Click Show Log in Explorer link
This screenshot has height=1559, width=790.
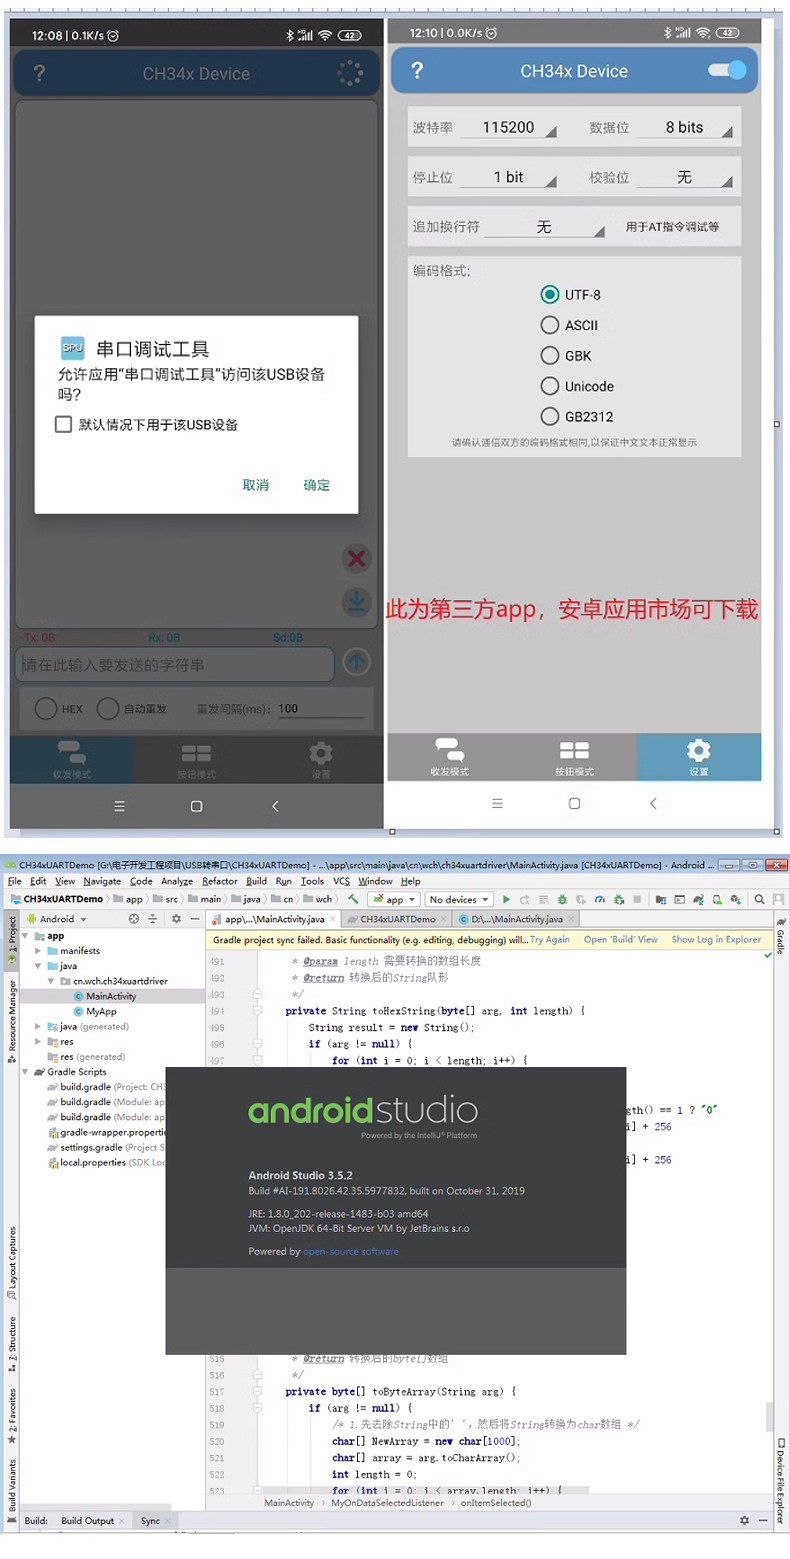click(716, 940)
